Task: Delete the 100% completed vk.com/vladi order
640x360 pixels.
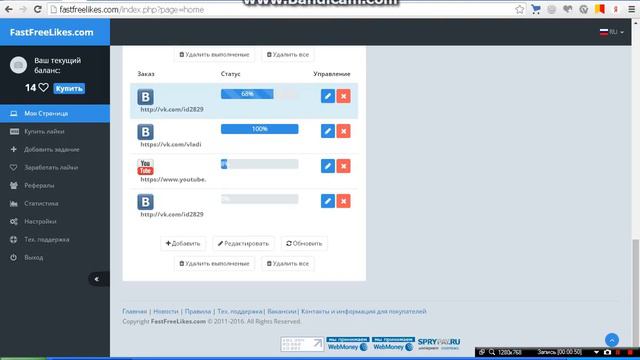Action: [x=343, y=131]
